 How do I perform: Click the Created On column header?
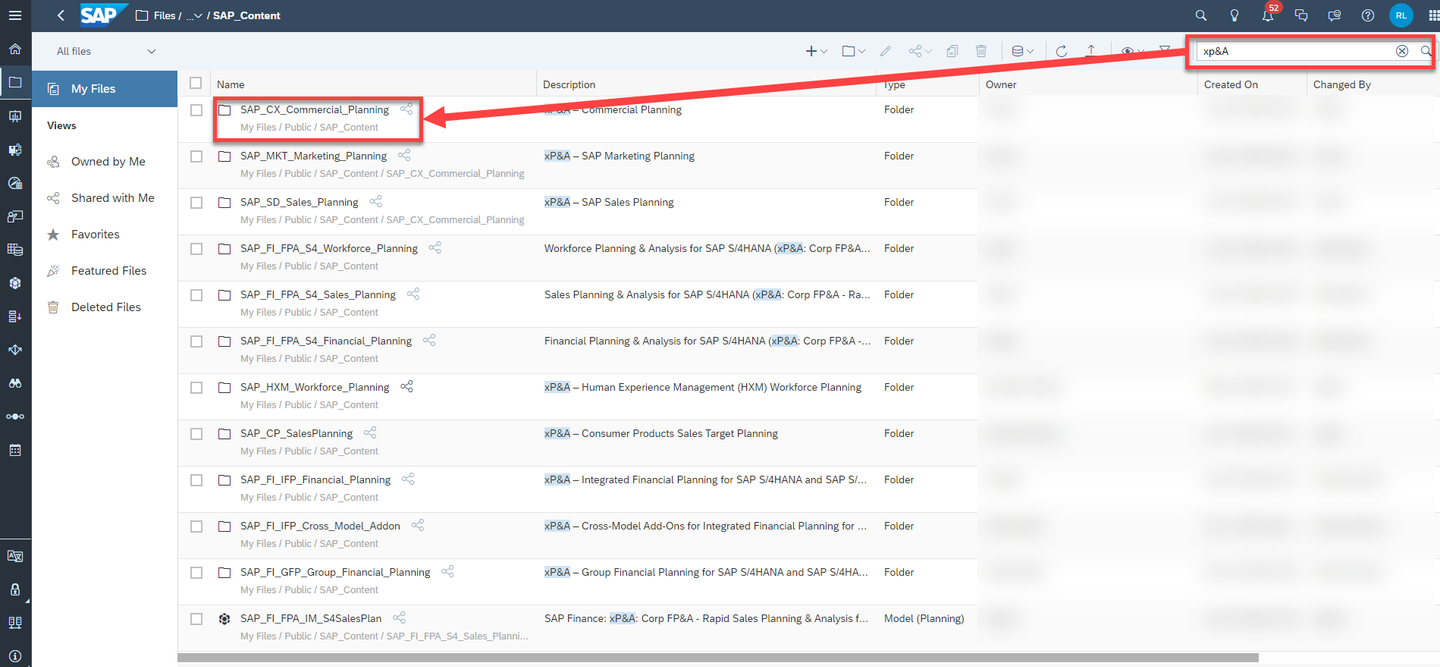[1231, 85]
